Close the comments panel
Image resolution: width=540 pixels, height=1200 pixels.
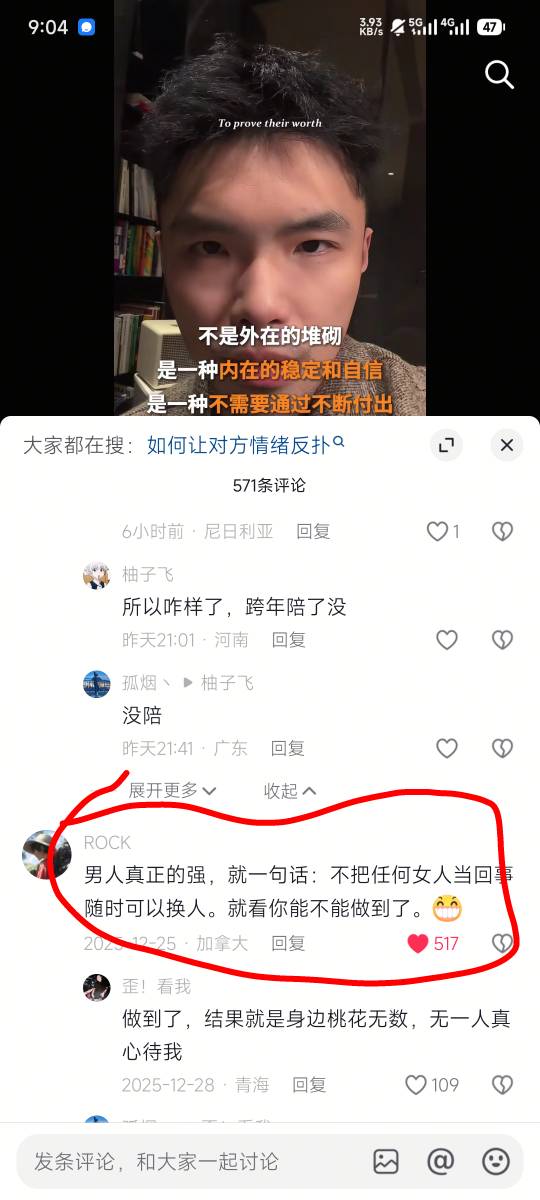point(507,445)
